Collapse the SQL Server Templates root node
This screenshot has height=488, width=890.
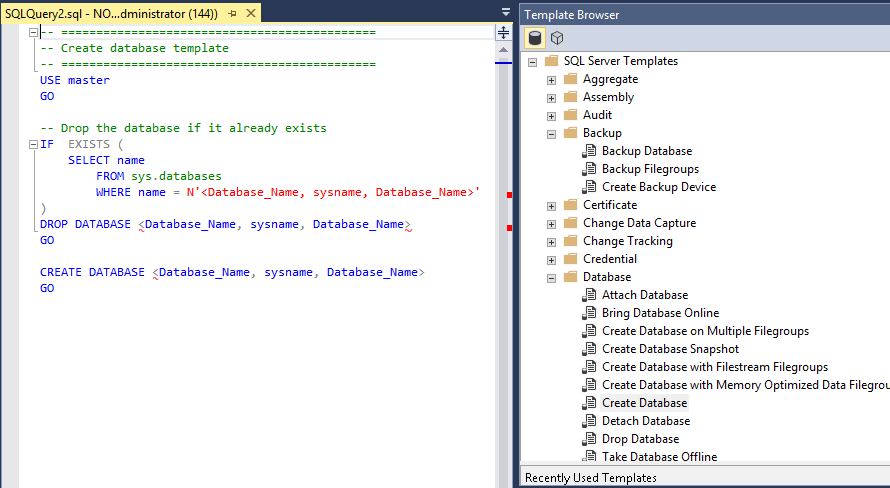[x=532, y=61]
